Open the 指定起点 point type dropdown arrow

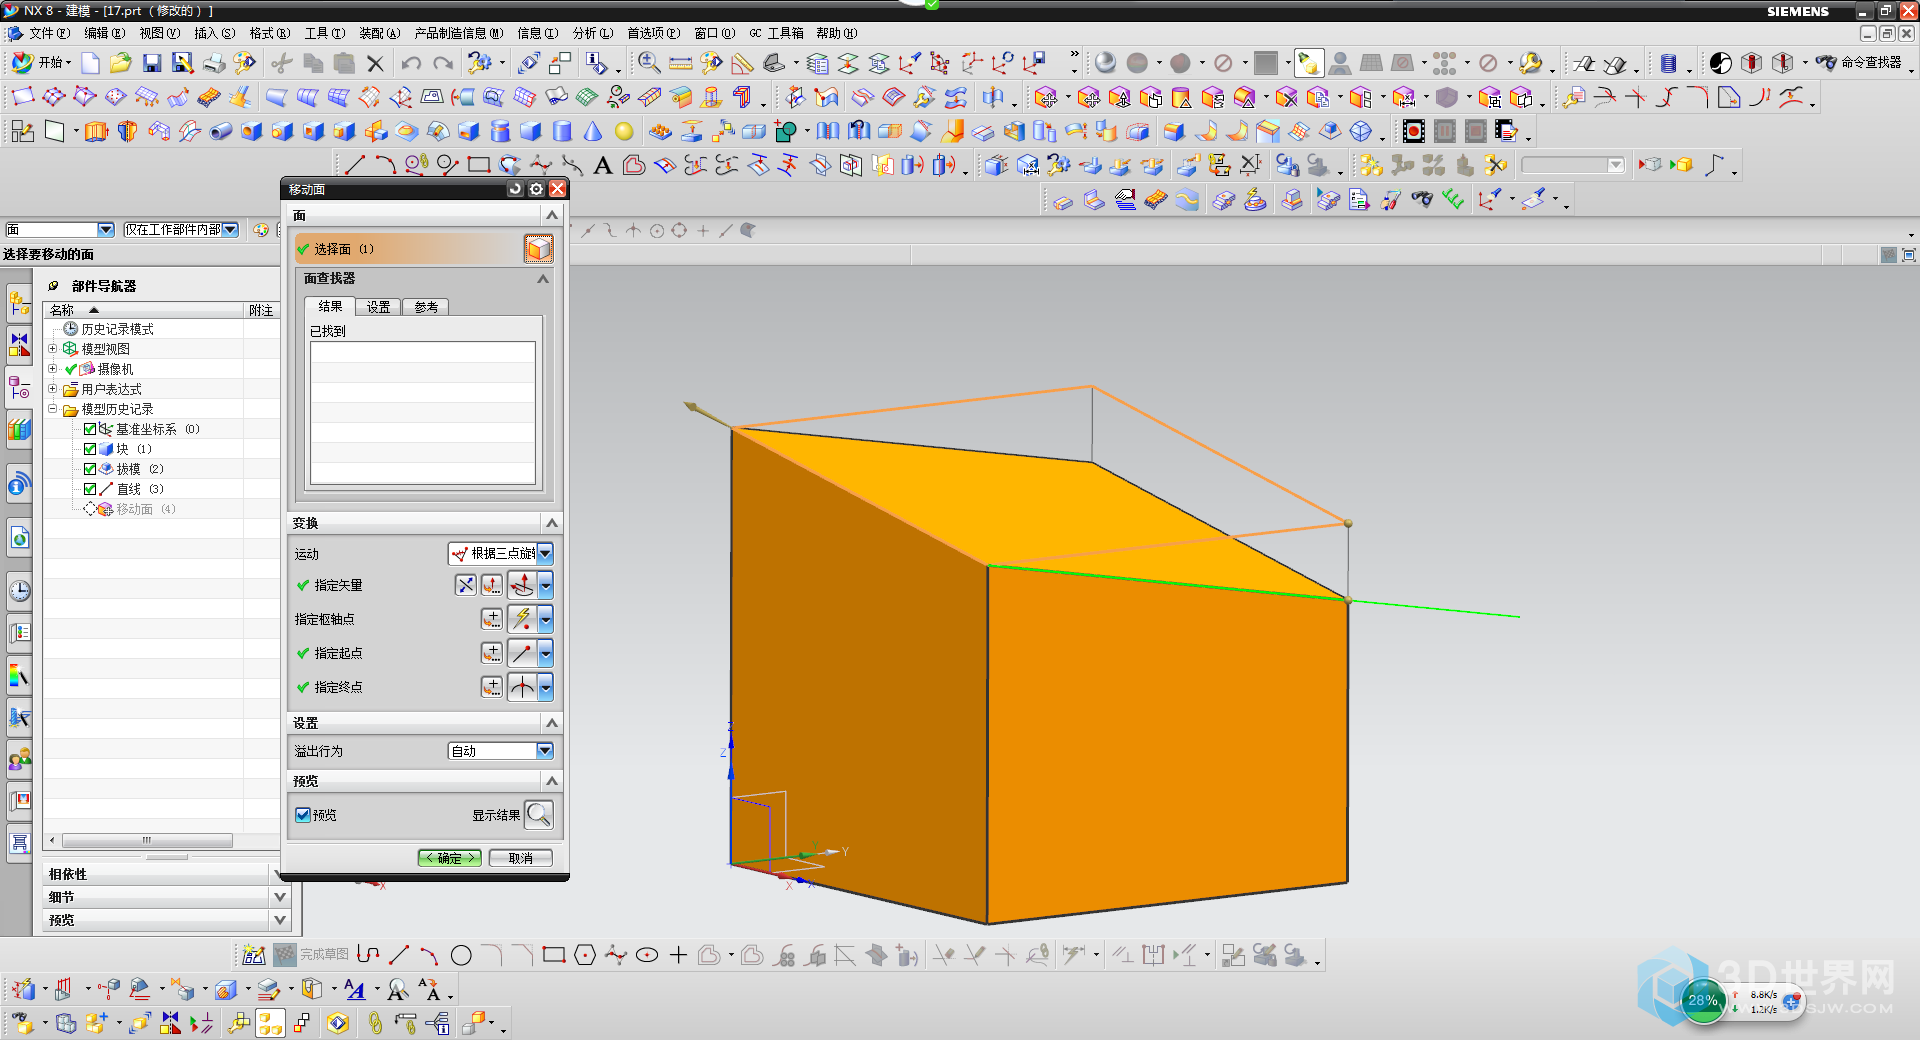[x=546, y=653]
